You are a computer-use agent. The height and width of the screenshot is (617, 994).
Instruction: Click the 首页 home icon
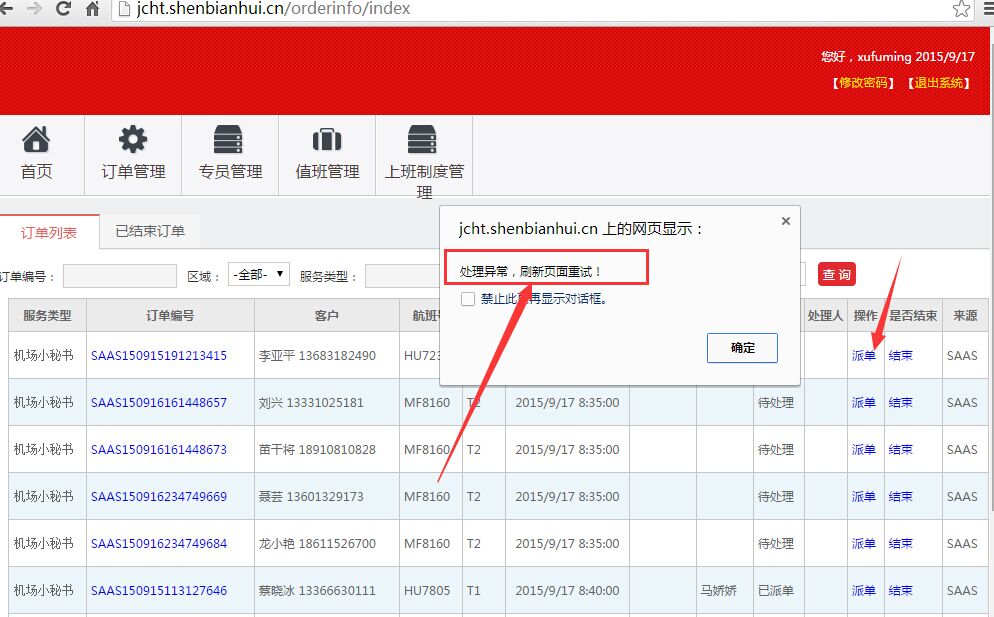pos(36,140)
